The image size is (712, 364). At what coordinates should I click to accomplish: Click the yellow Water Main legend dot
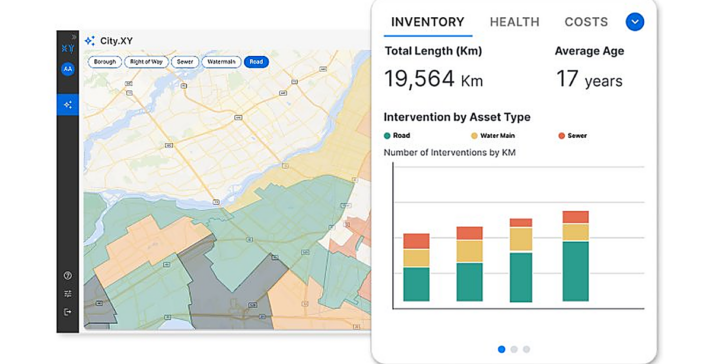[475, 136]
